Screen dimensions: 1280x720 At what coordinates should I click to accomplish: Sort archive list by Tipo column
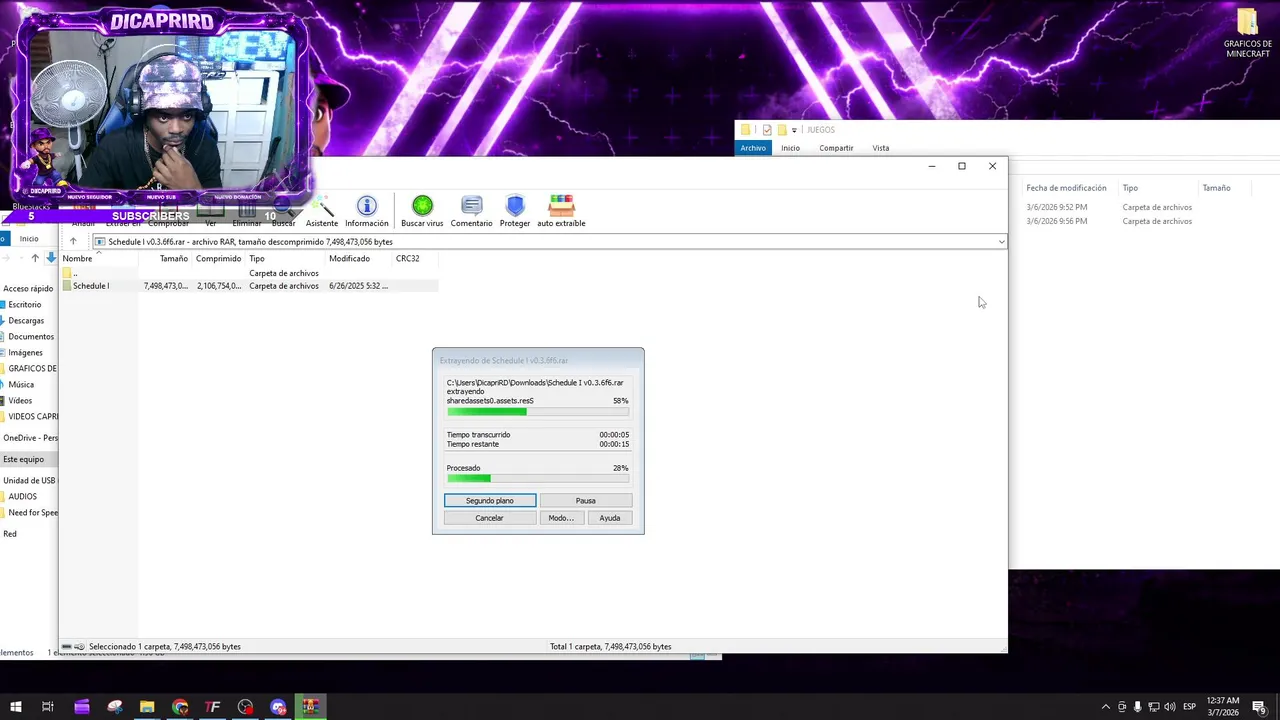point(286,258)
